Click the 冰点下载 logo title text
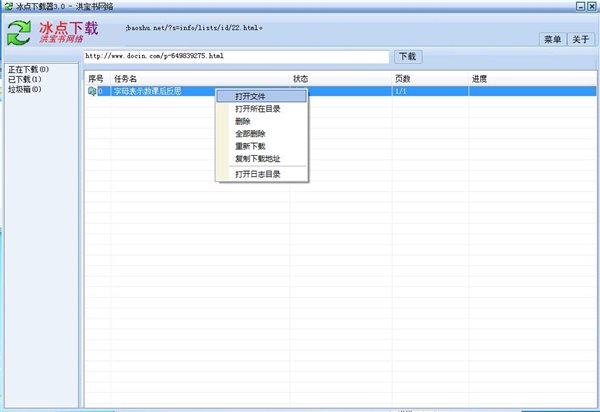The width and height of the screenshot is (600, 412). click(x=68, y=28)
